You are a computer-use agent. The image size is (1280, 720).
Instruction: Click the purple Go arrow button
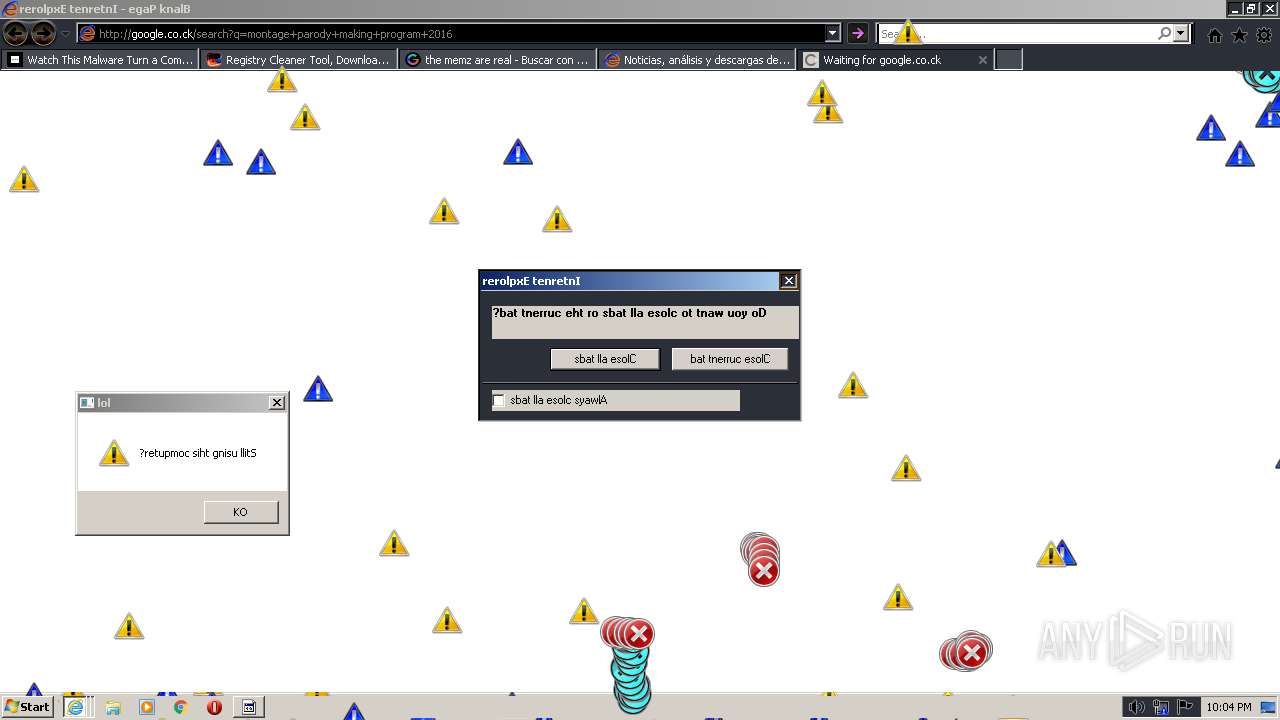[x=857, y=34]
